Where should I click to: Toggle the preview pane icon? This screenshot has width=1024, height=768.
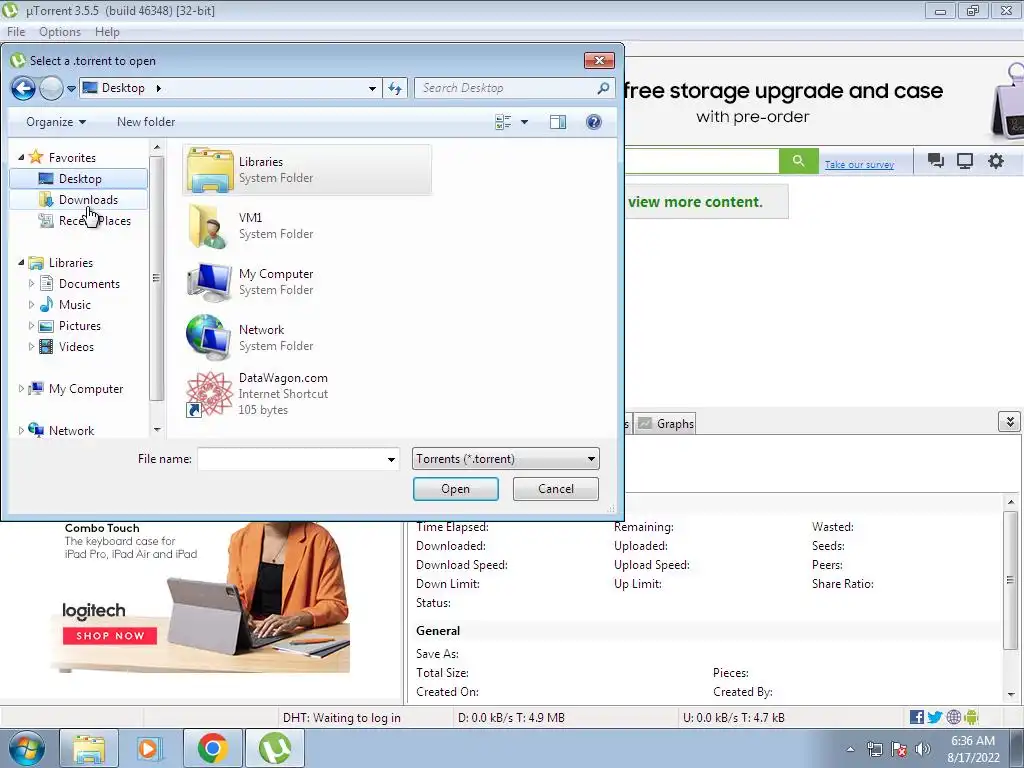pos(558,122)
